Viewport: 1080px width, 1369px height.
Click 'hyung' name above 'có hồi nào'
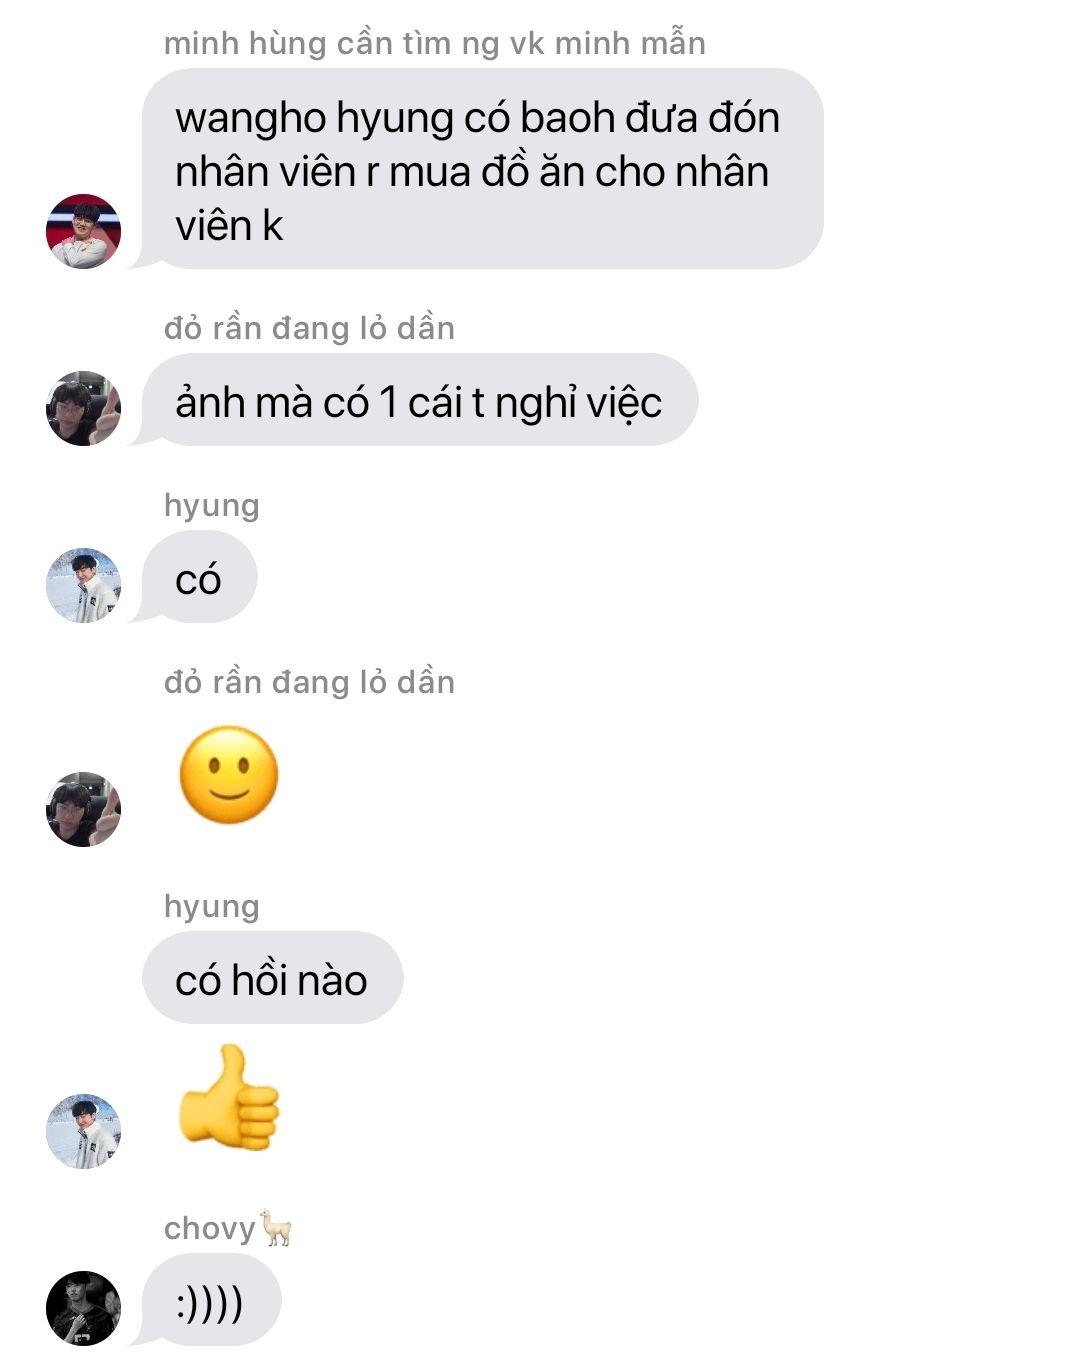click(x=211, y=907)
